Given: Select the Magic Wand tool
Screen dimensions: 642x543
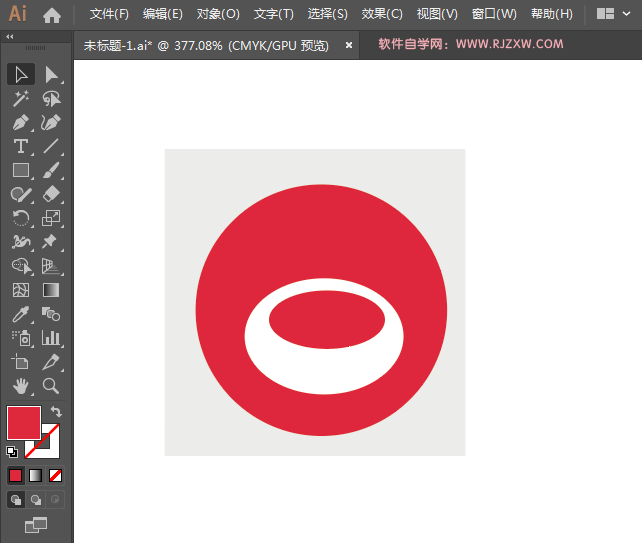Looking at the screenshot, I should click(x=21, y=98).
